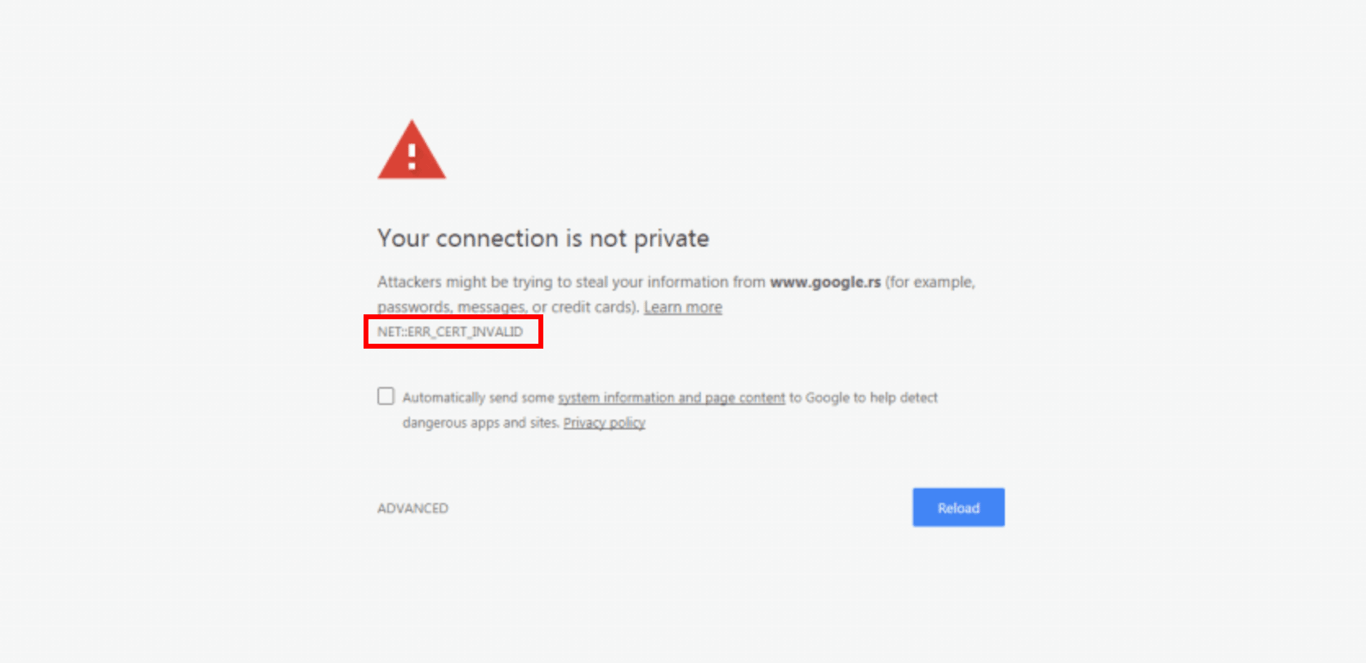
Task: Click the red warning triangle icon
Action: (x=412, y=148)
